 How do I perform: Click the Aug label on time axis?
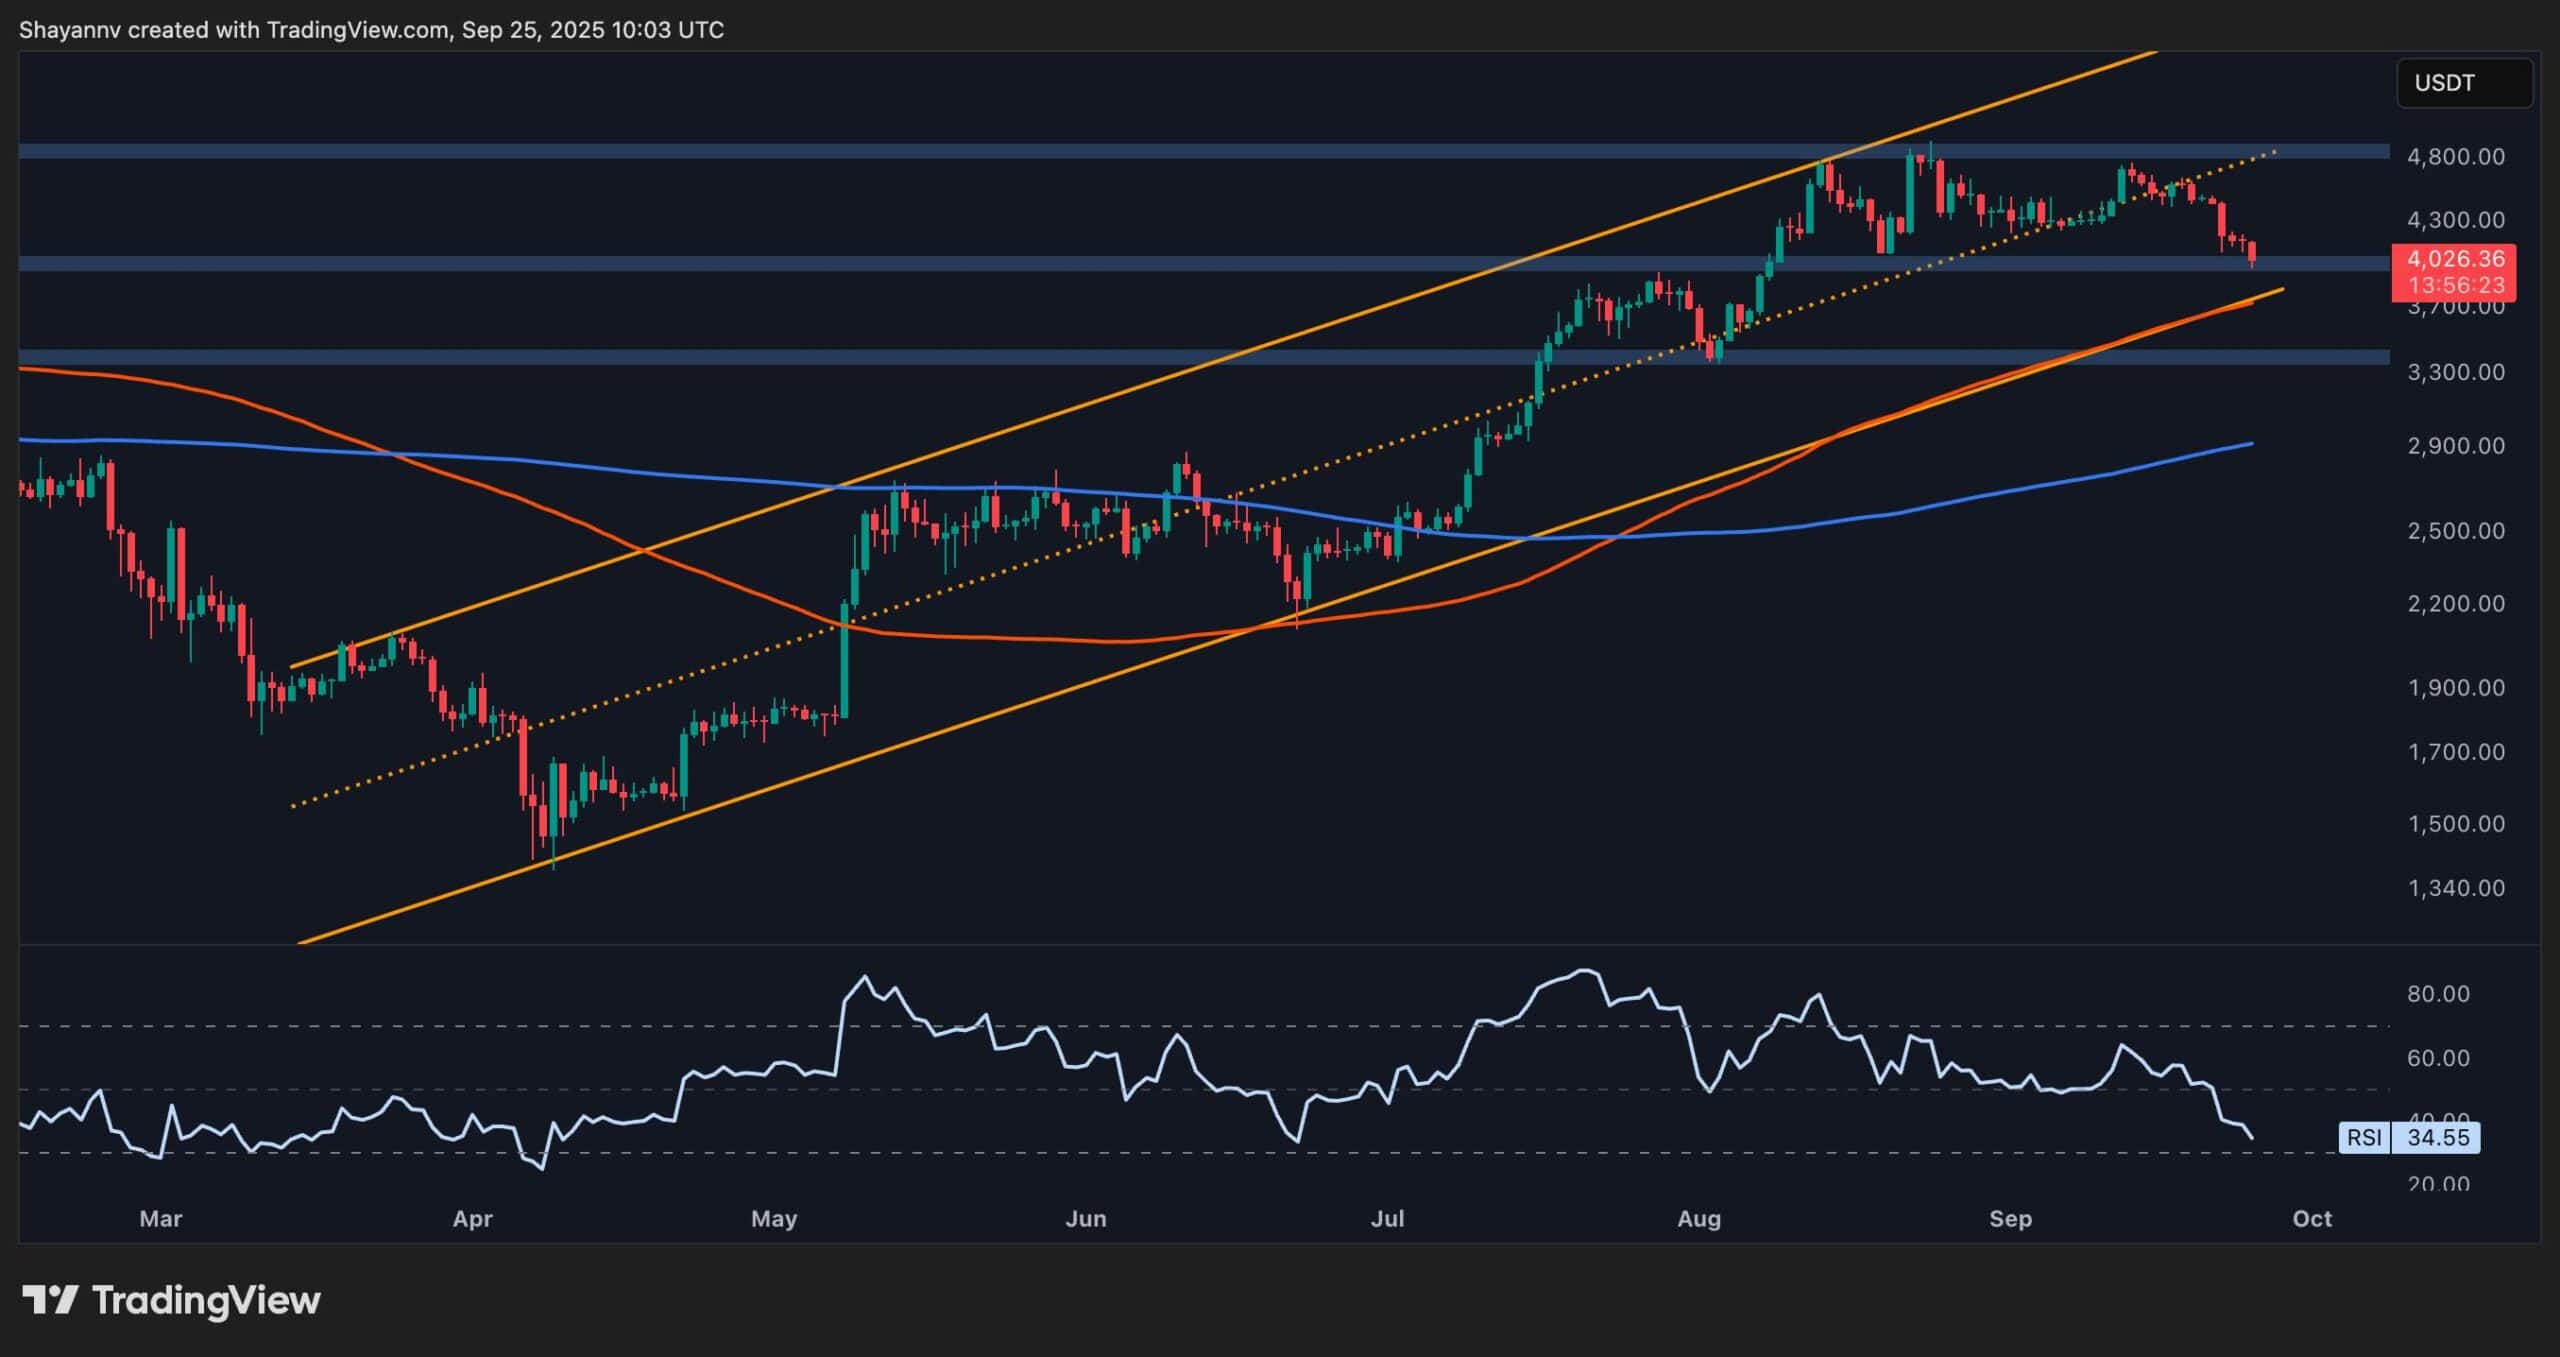coord(1698,1219)
